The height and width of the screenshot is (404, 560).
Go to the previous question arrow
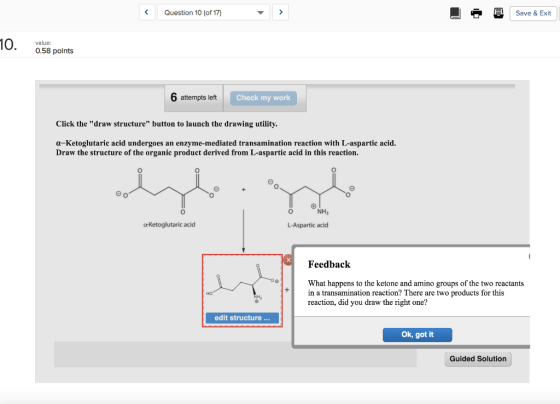[147, 13]
